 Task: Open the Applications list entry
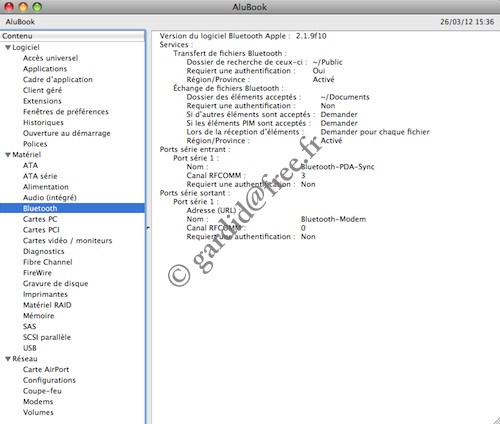[45, 69]
